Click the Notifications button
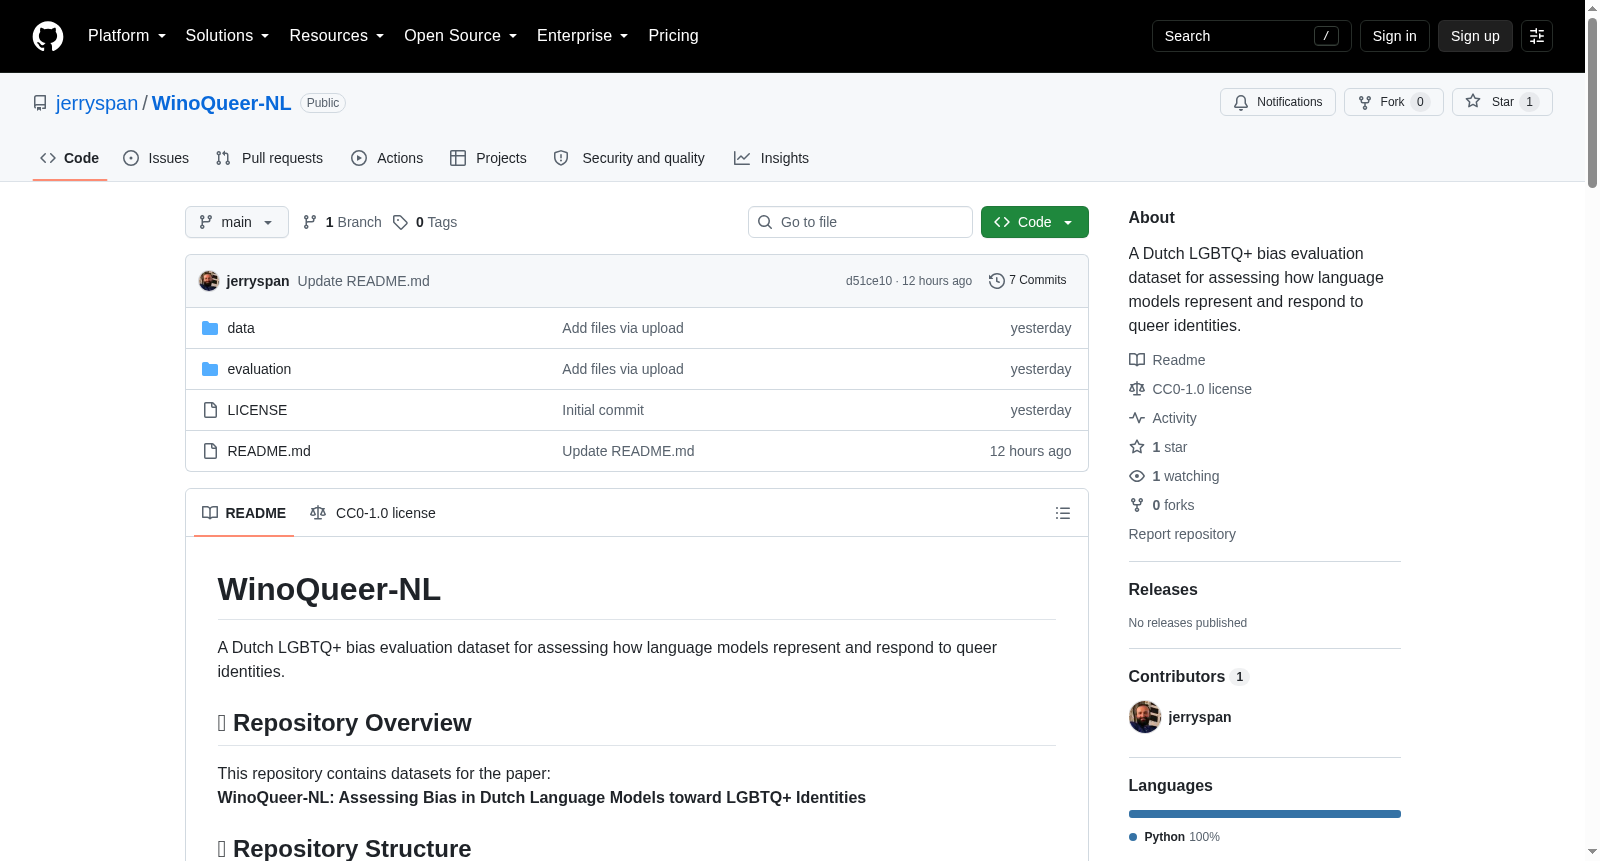The width and height of the screenshot is (1600, 861). coord(1278,102)
